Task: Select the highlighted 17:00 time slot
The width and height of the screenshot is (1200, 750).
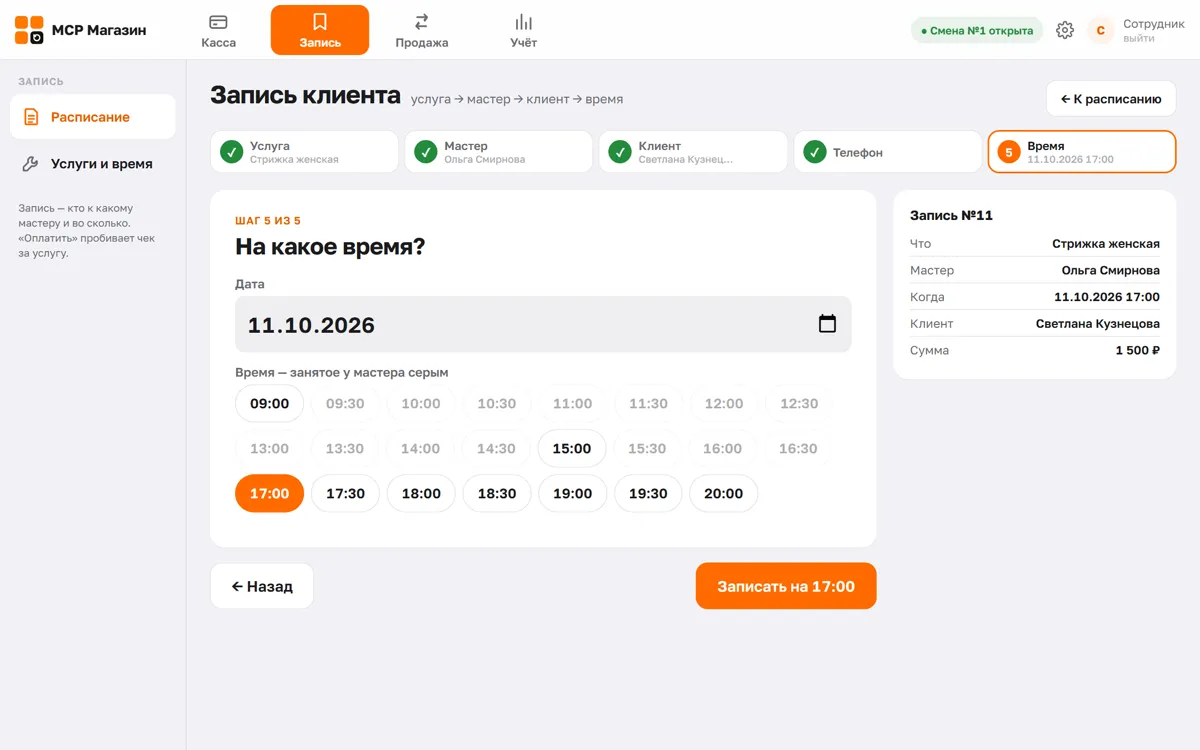Action: click(269, 494)
